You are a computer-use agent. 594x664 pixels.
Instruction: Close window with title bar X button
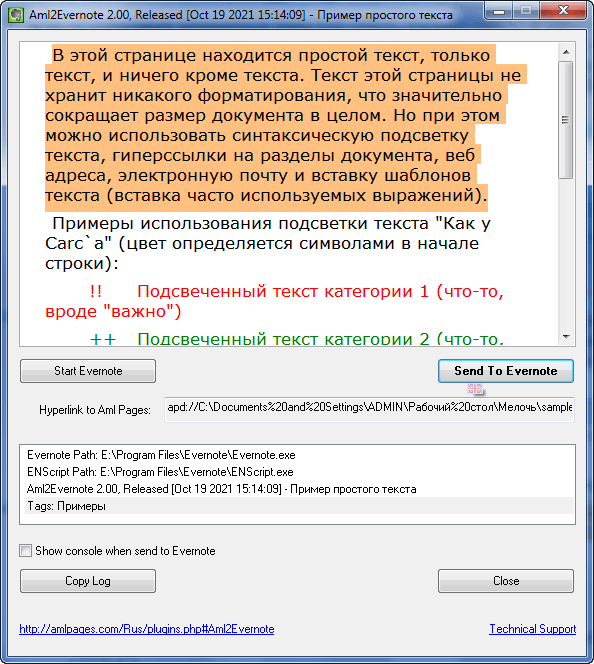pyautogui.click(x=563, y=11)
